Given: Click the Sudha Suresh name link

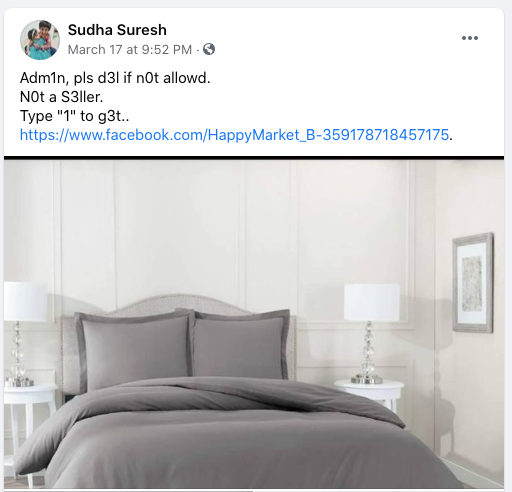Looking at the screenshot, I should click(117, 30).
